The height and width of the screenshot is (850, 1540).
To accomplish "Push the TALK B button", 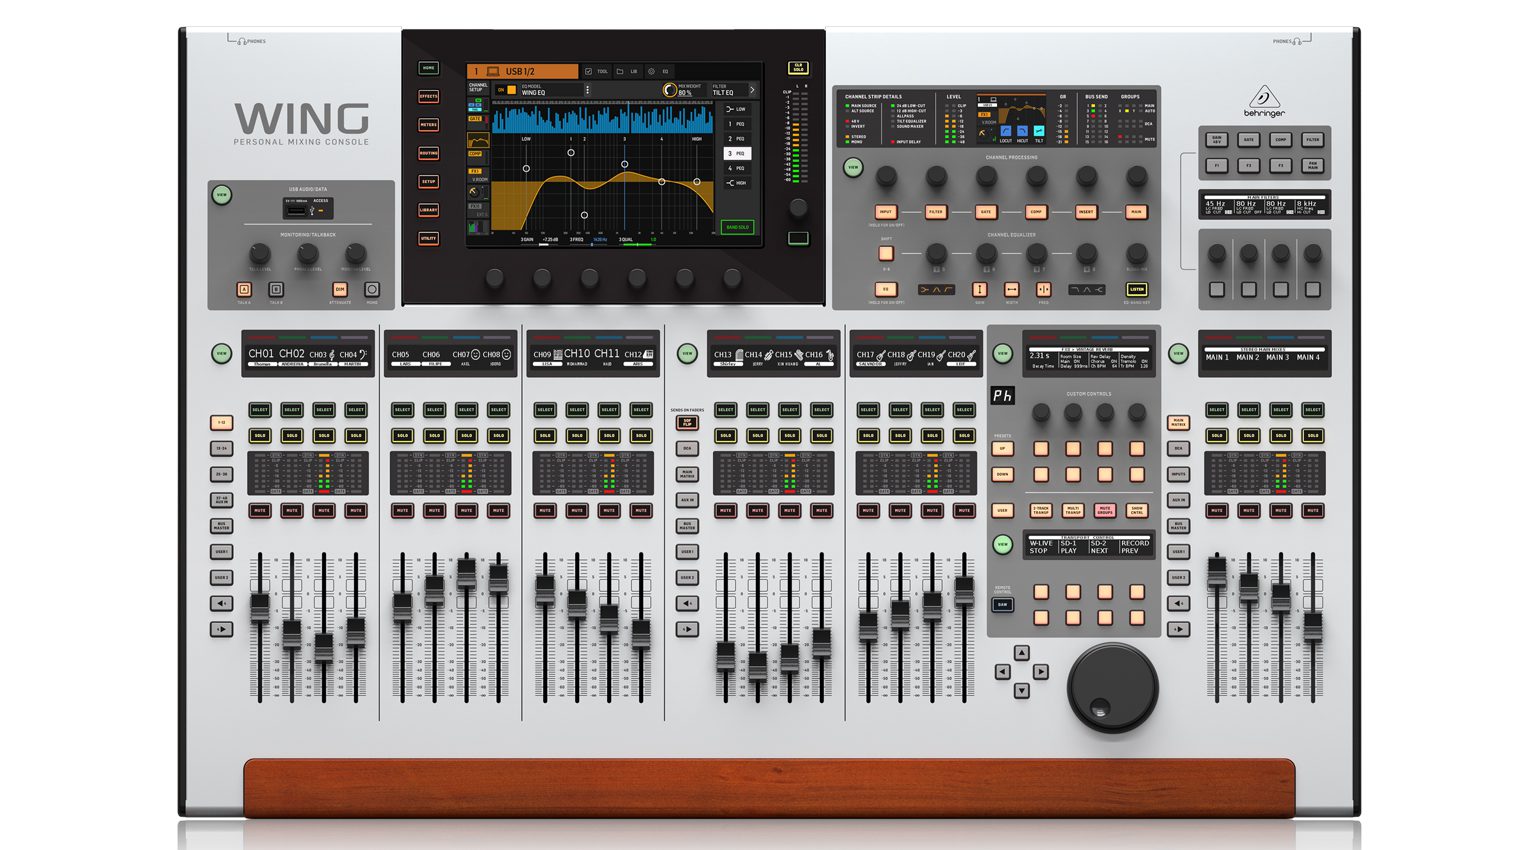I will click(276, 289).
